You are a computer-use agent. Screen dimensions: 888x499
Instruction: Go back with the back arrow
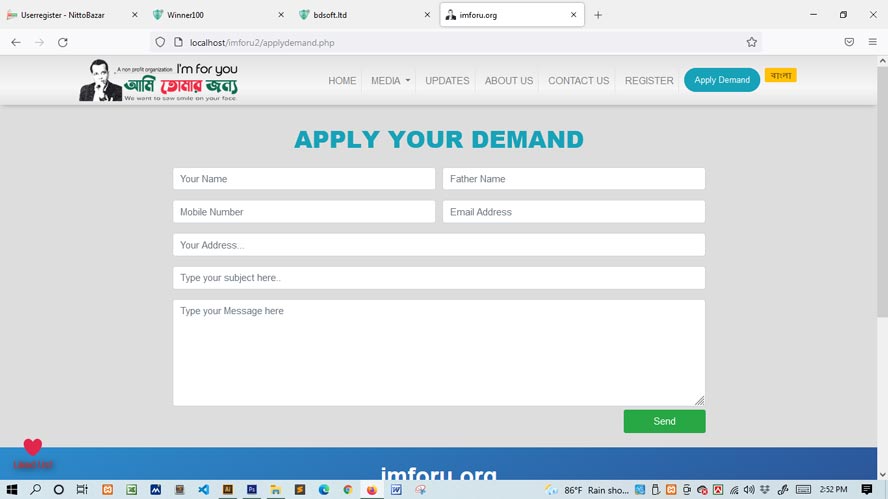coord(16,42)
